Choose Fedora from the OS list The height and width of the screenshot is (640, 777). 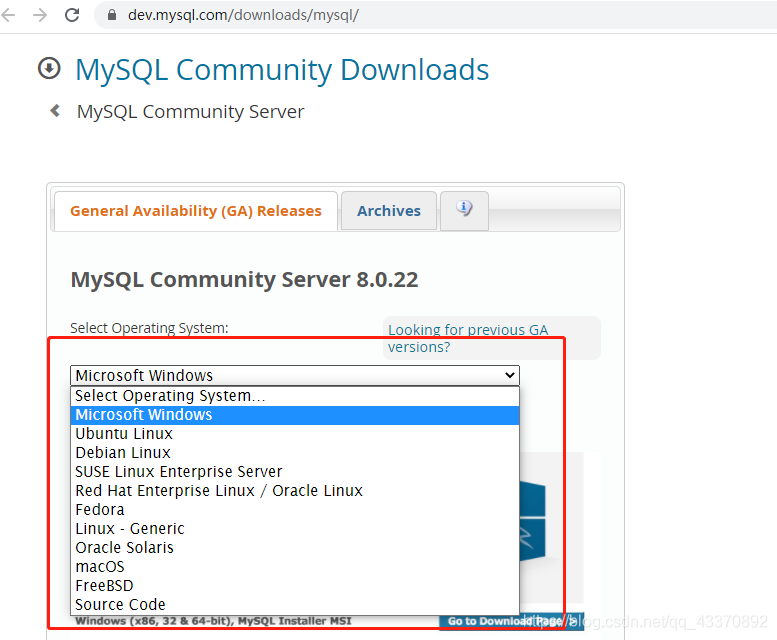(295, 510)
